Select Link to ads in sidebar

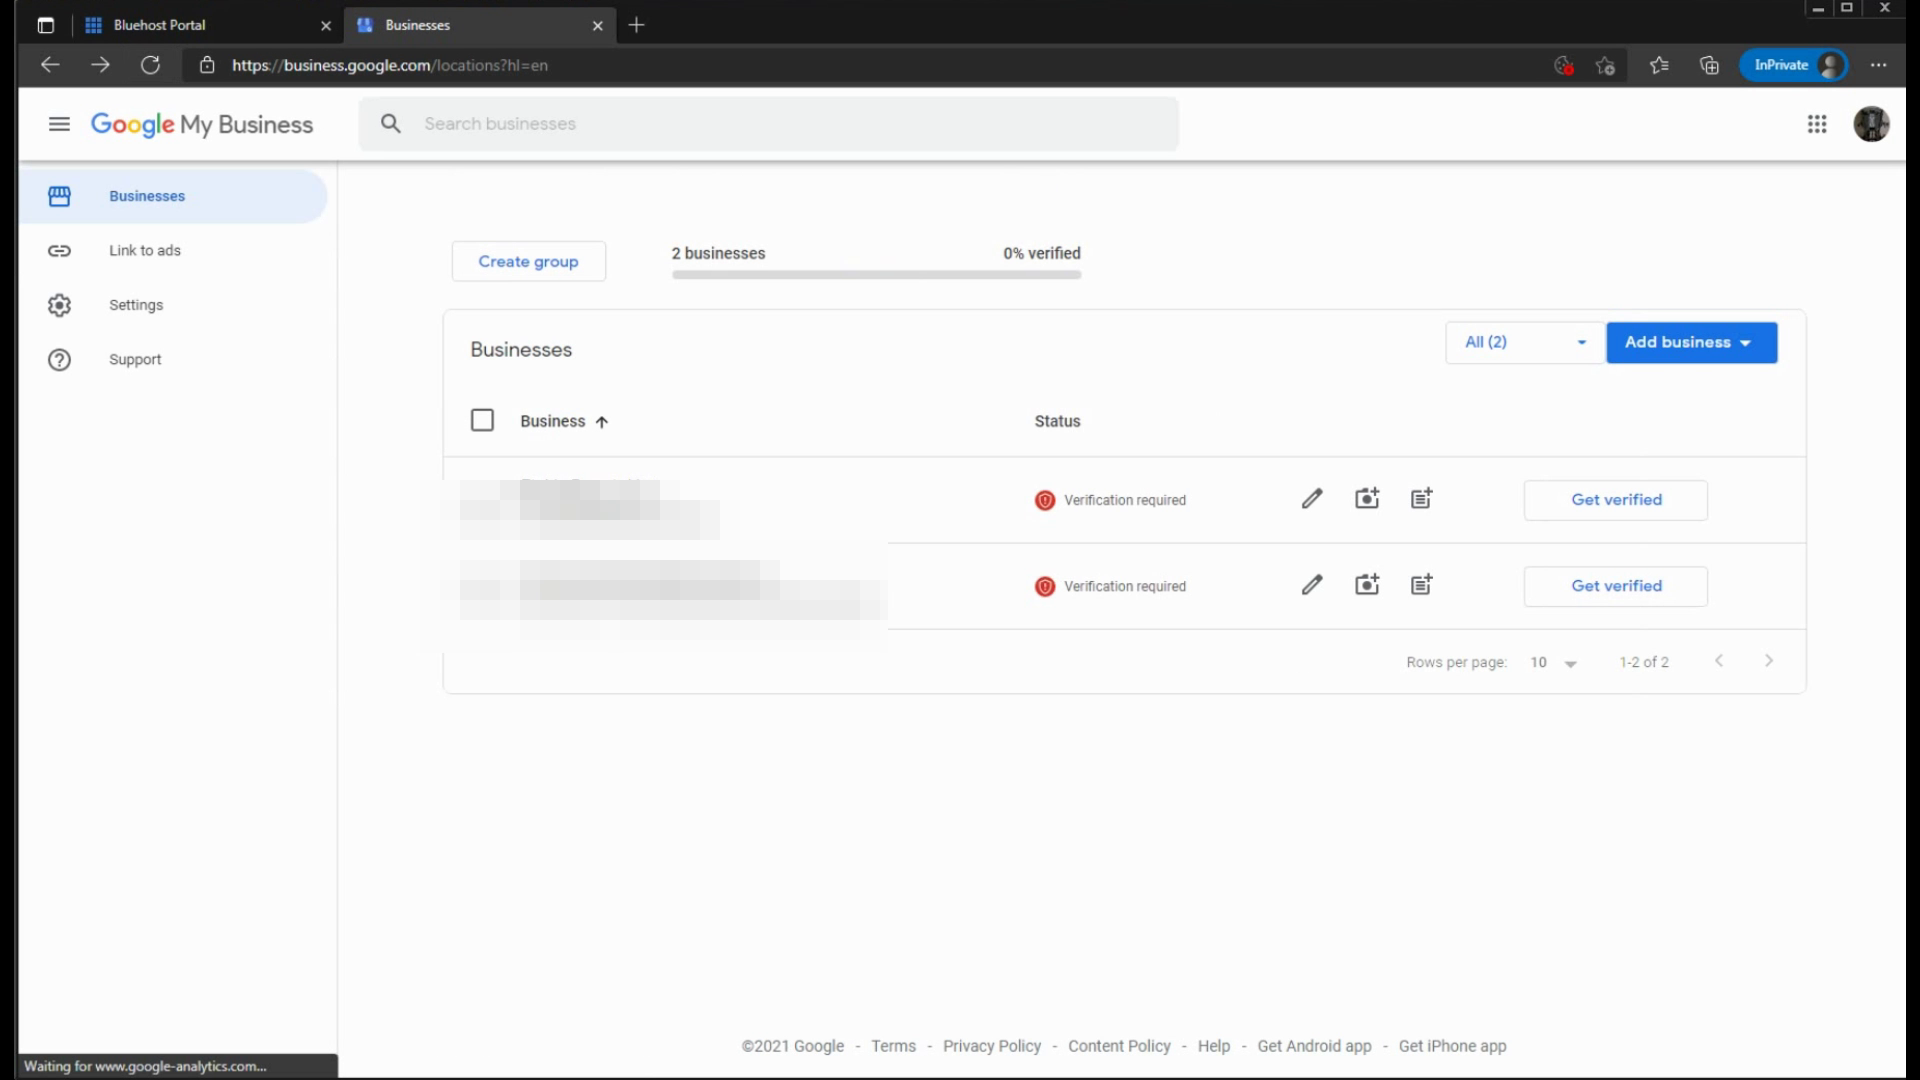(x=144, y=251)
